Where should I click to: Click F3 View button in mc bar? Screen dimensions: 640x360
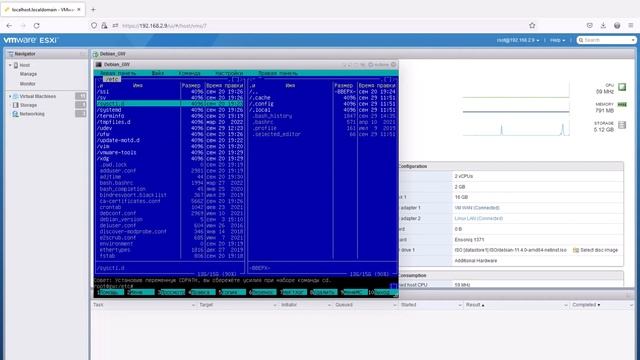coord(171,292)
